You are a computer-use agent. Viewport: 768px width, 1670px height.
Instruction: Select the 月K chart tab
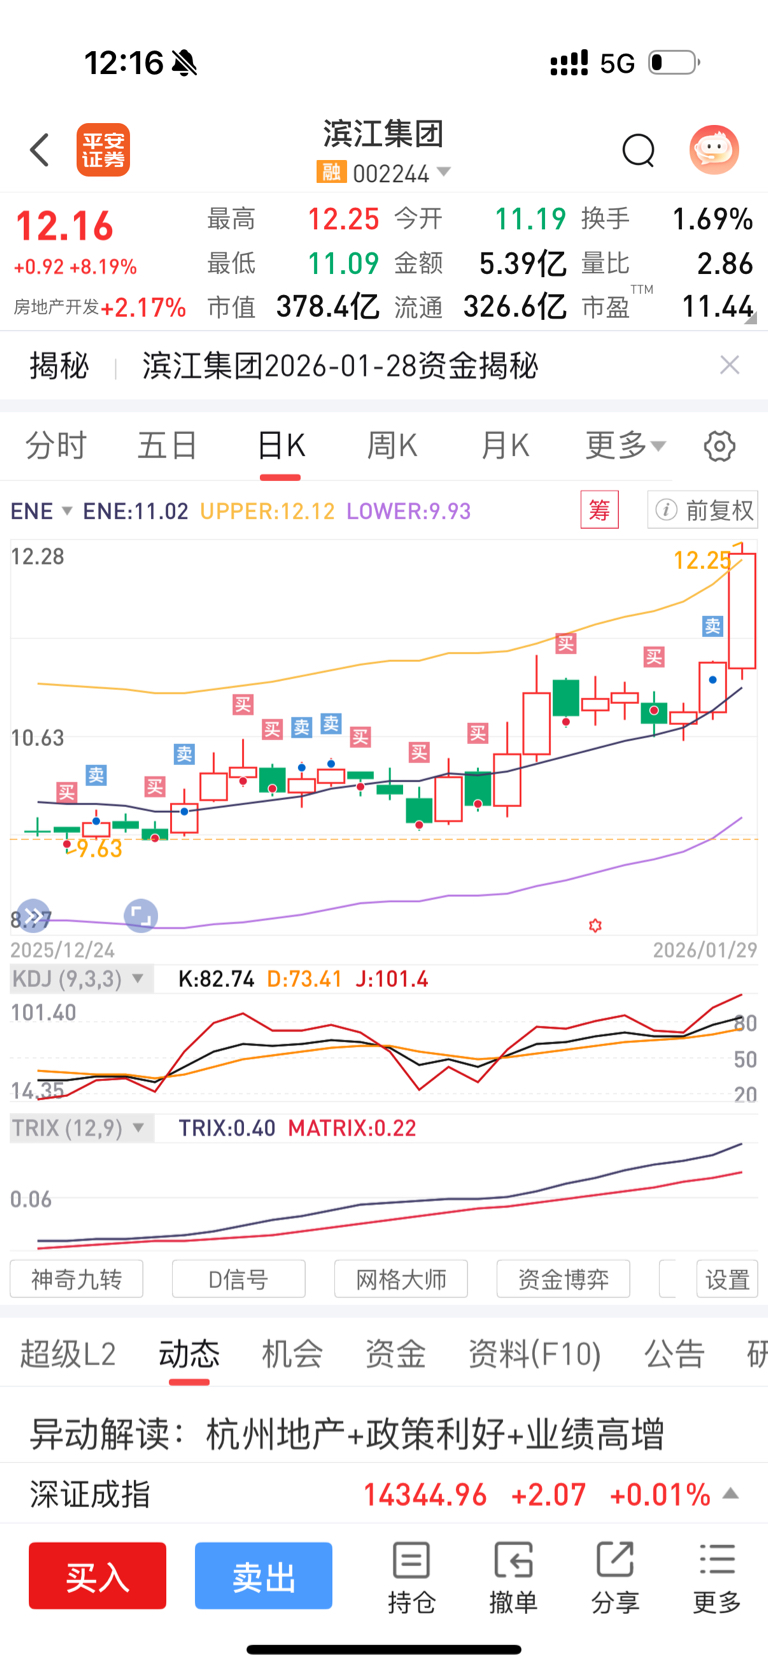(505, 445)
